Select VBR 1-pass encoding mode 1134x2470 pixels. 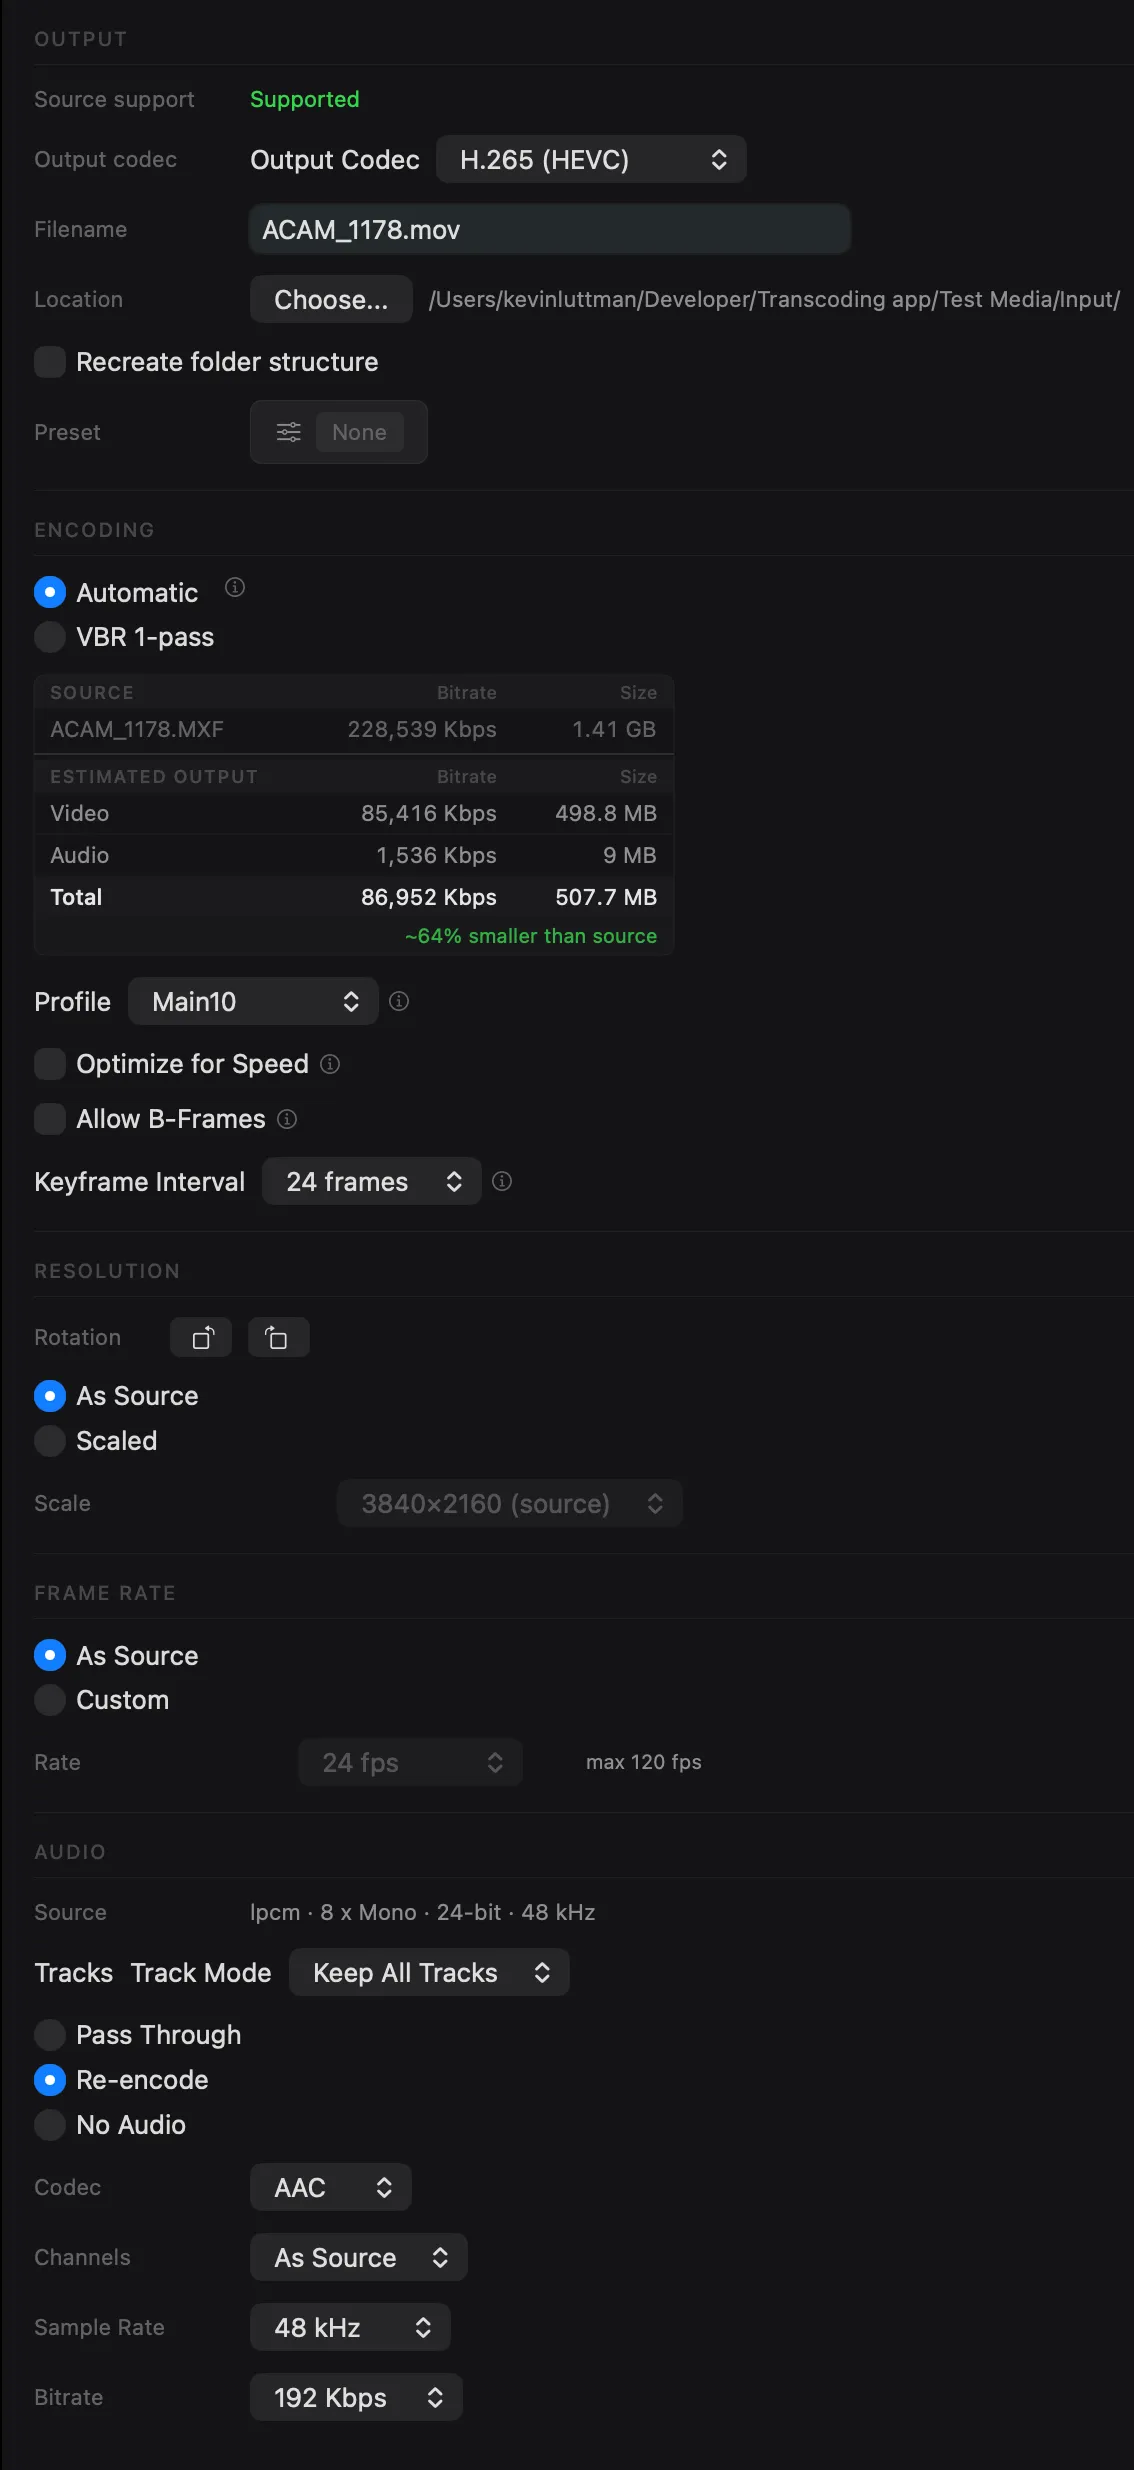tap(50, 637)
